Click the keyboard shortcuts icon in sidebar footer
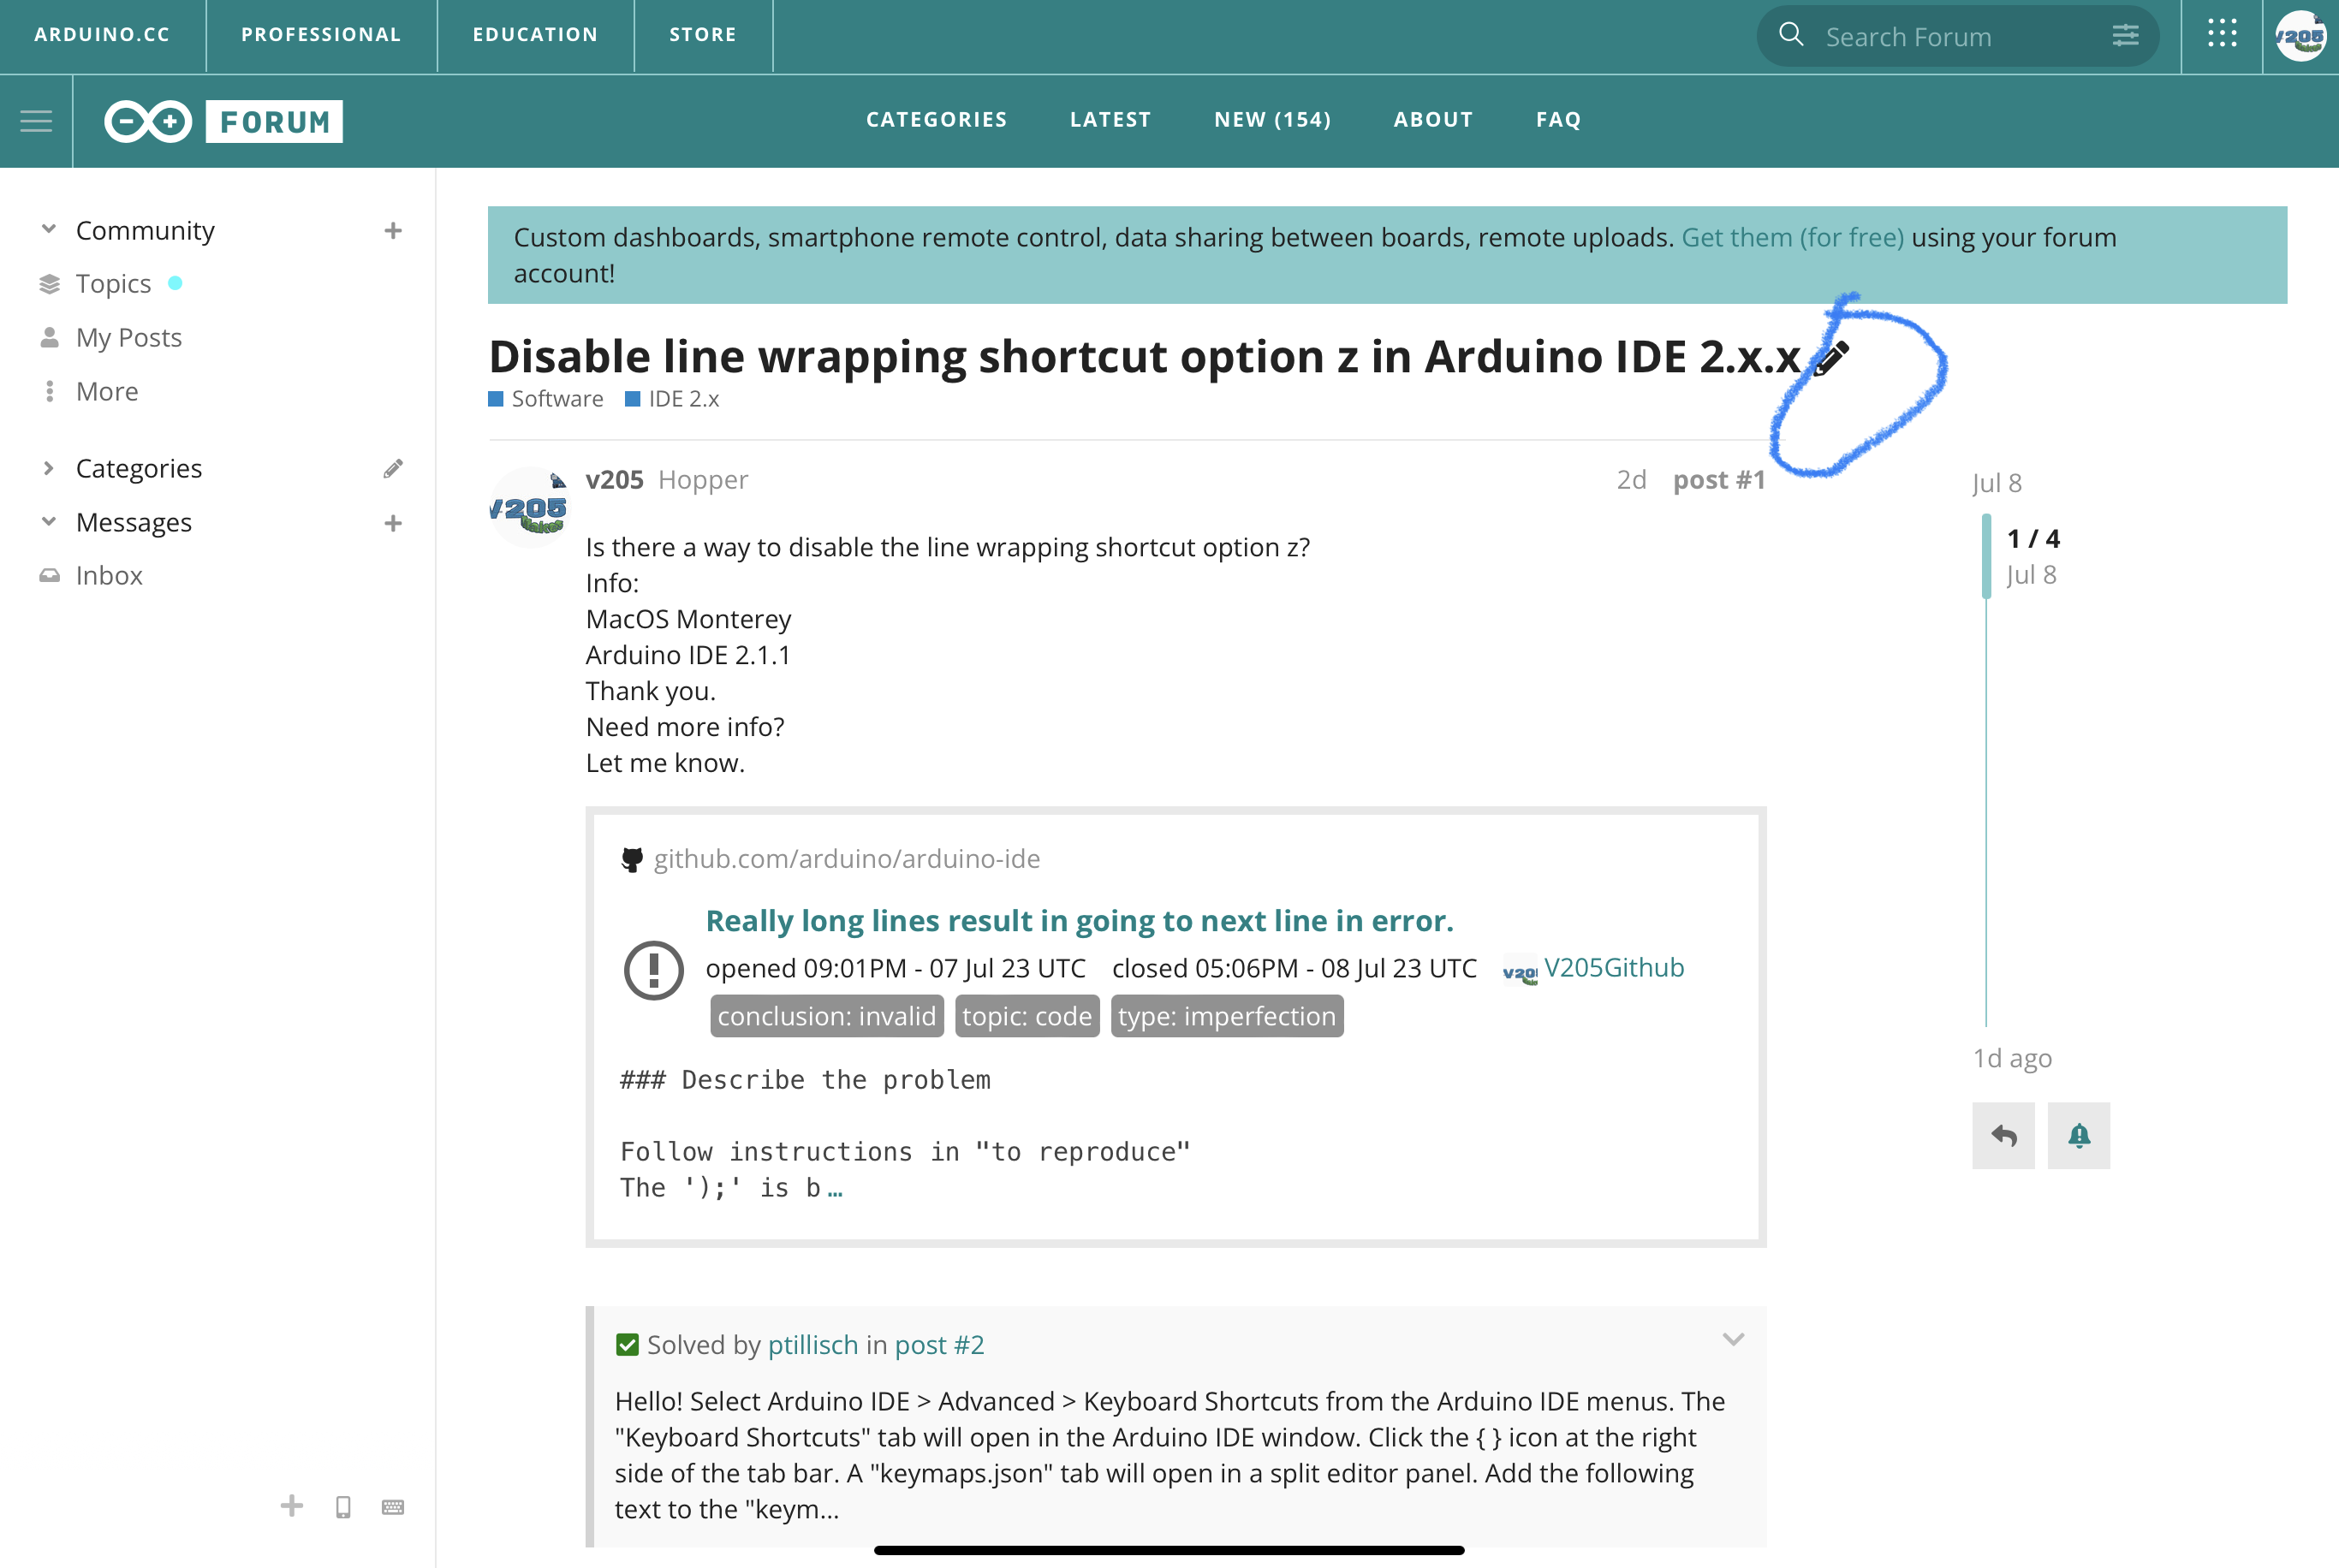The width and height of the screenshot is (2339, 1568). [x=393, y=1507]
